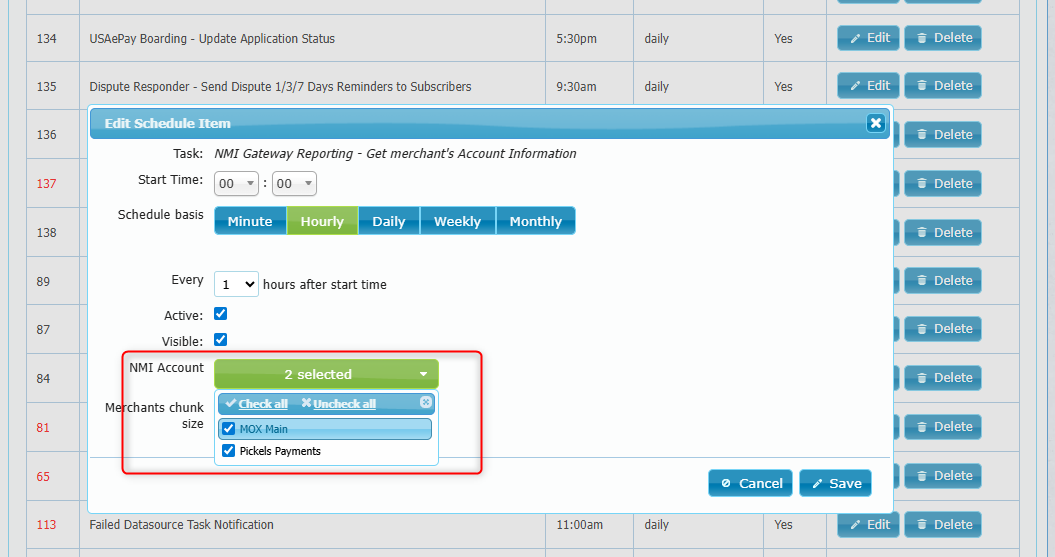This screenshot has height=557, width=1055.
Task: Click the Uncheck all link
Action: click(344, 404)
